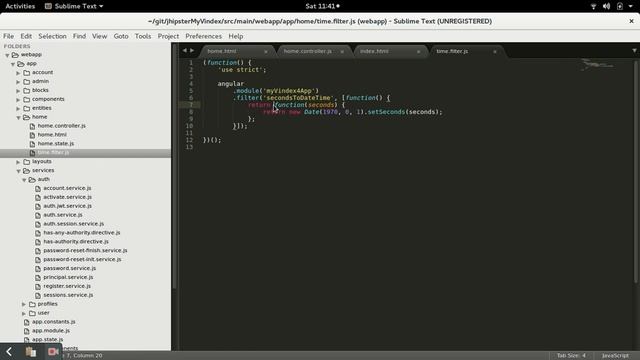Open the Edit menu
Screen dimensions: 640x360
coord(26,36)
